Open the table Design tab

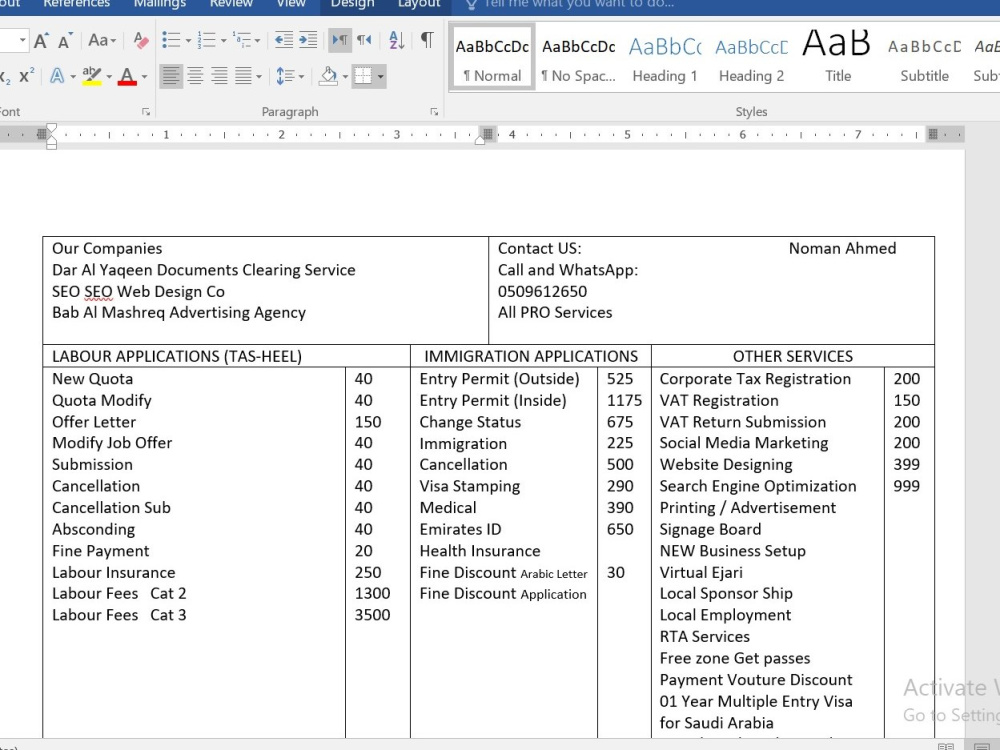coord(352,4)
